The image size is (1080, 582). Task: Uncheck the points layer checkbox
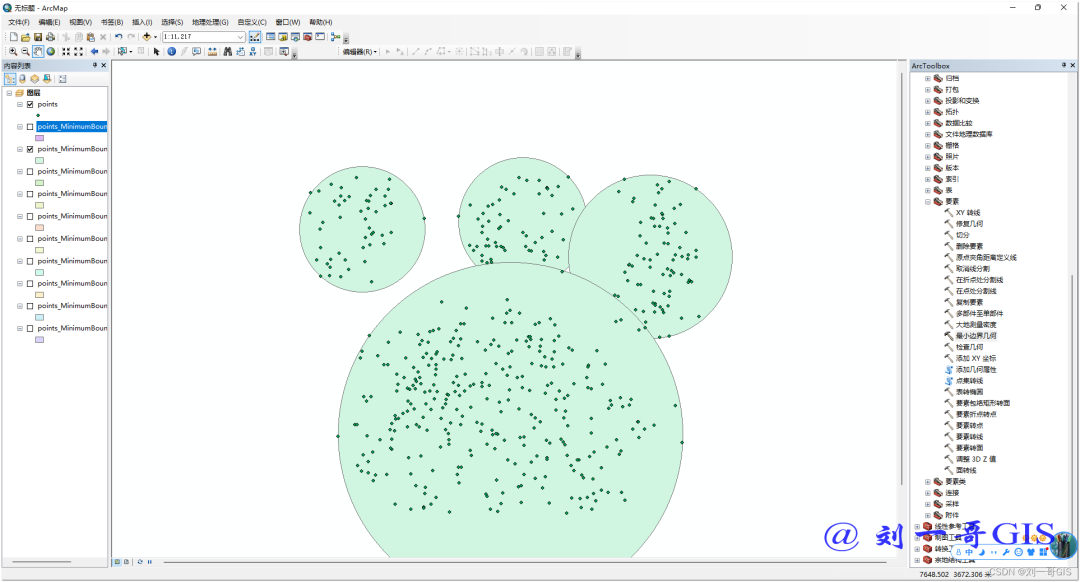point(30,105)
